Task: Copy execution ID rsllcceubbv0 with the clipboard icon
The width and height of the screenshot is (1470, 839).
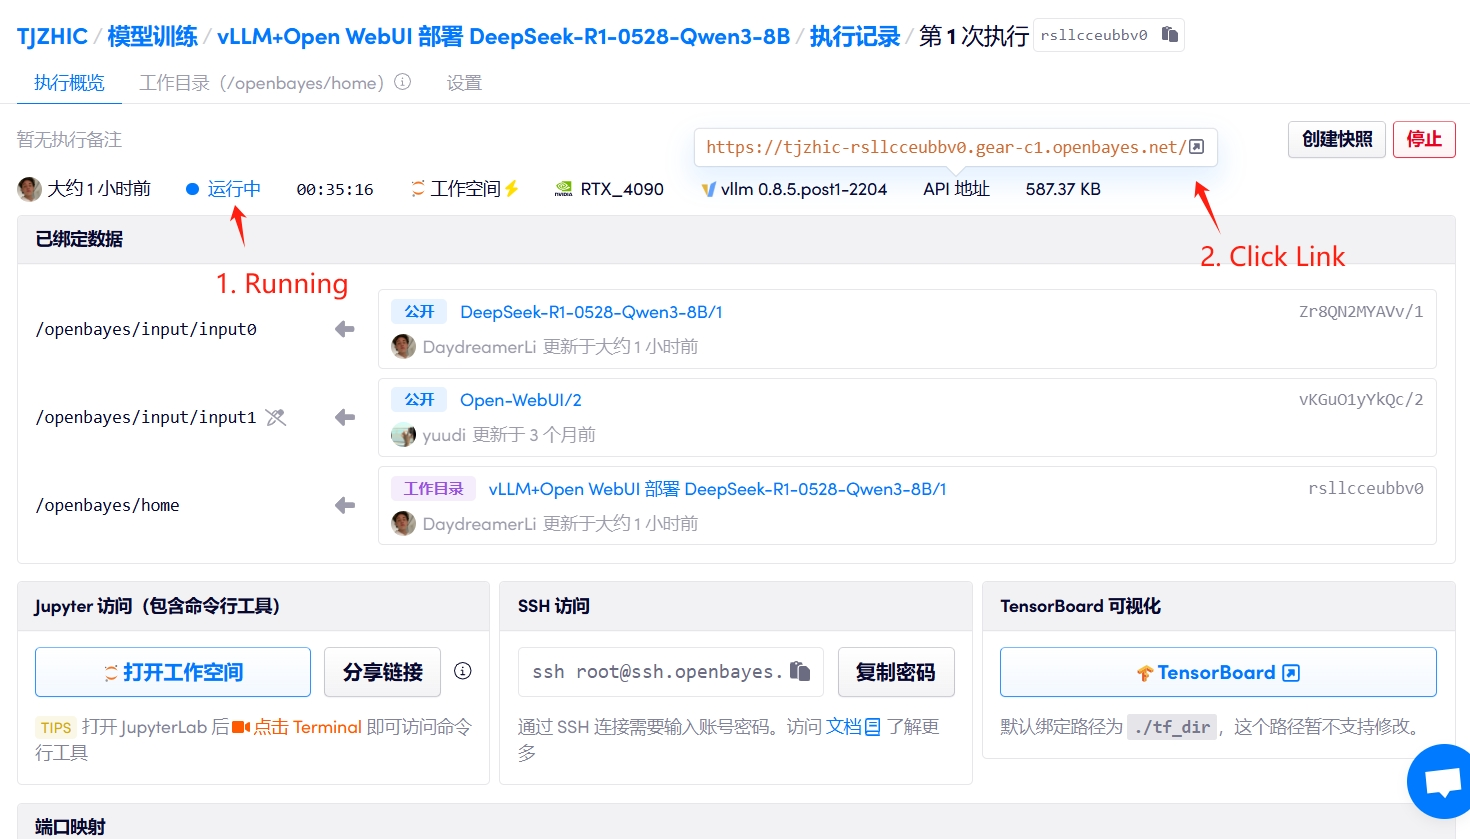Action: (1170, 35)
